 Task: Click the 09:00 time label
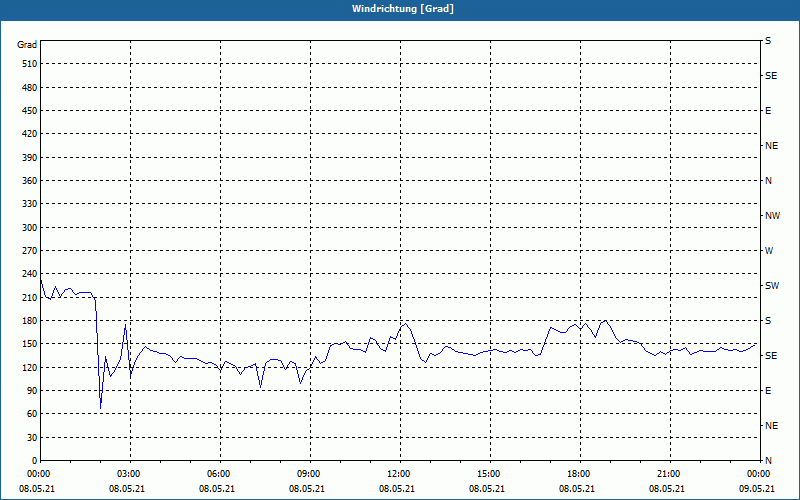click(309, 474)
